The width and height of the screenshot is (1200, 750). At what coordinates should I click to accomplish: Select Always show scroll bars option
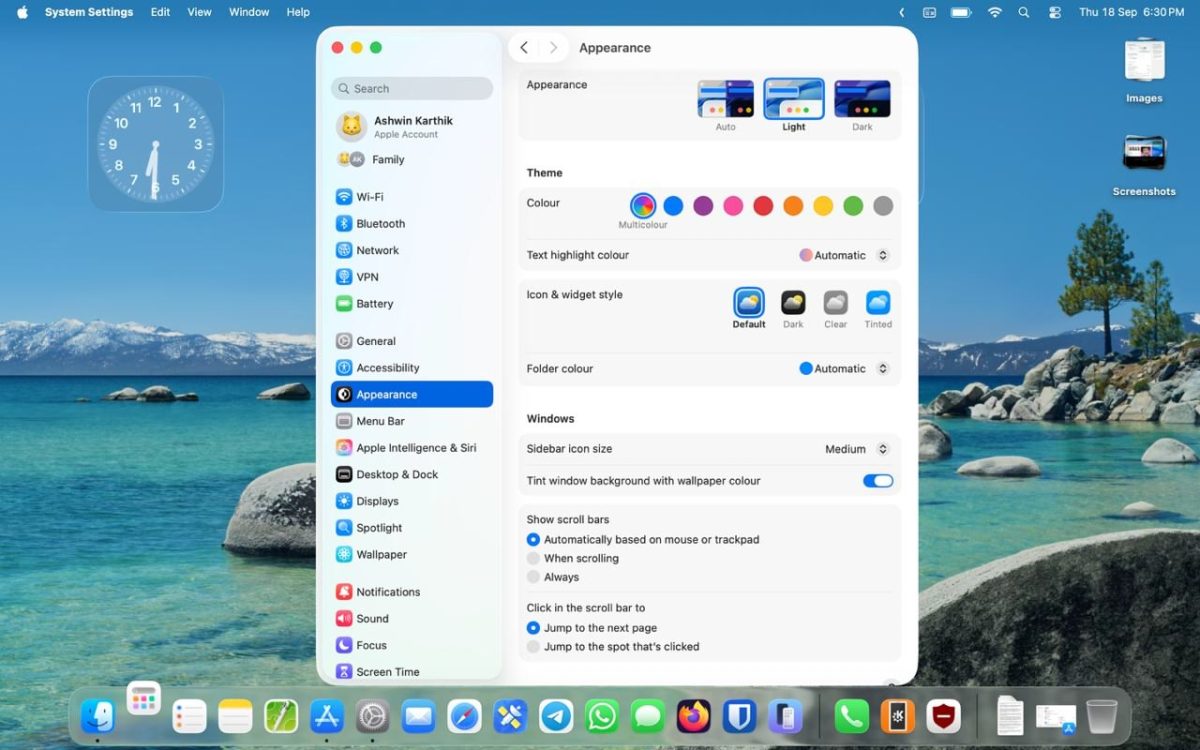533,577
